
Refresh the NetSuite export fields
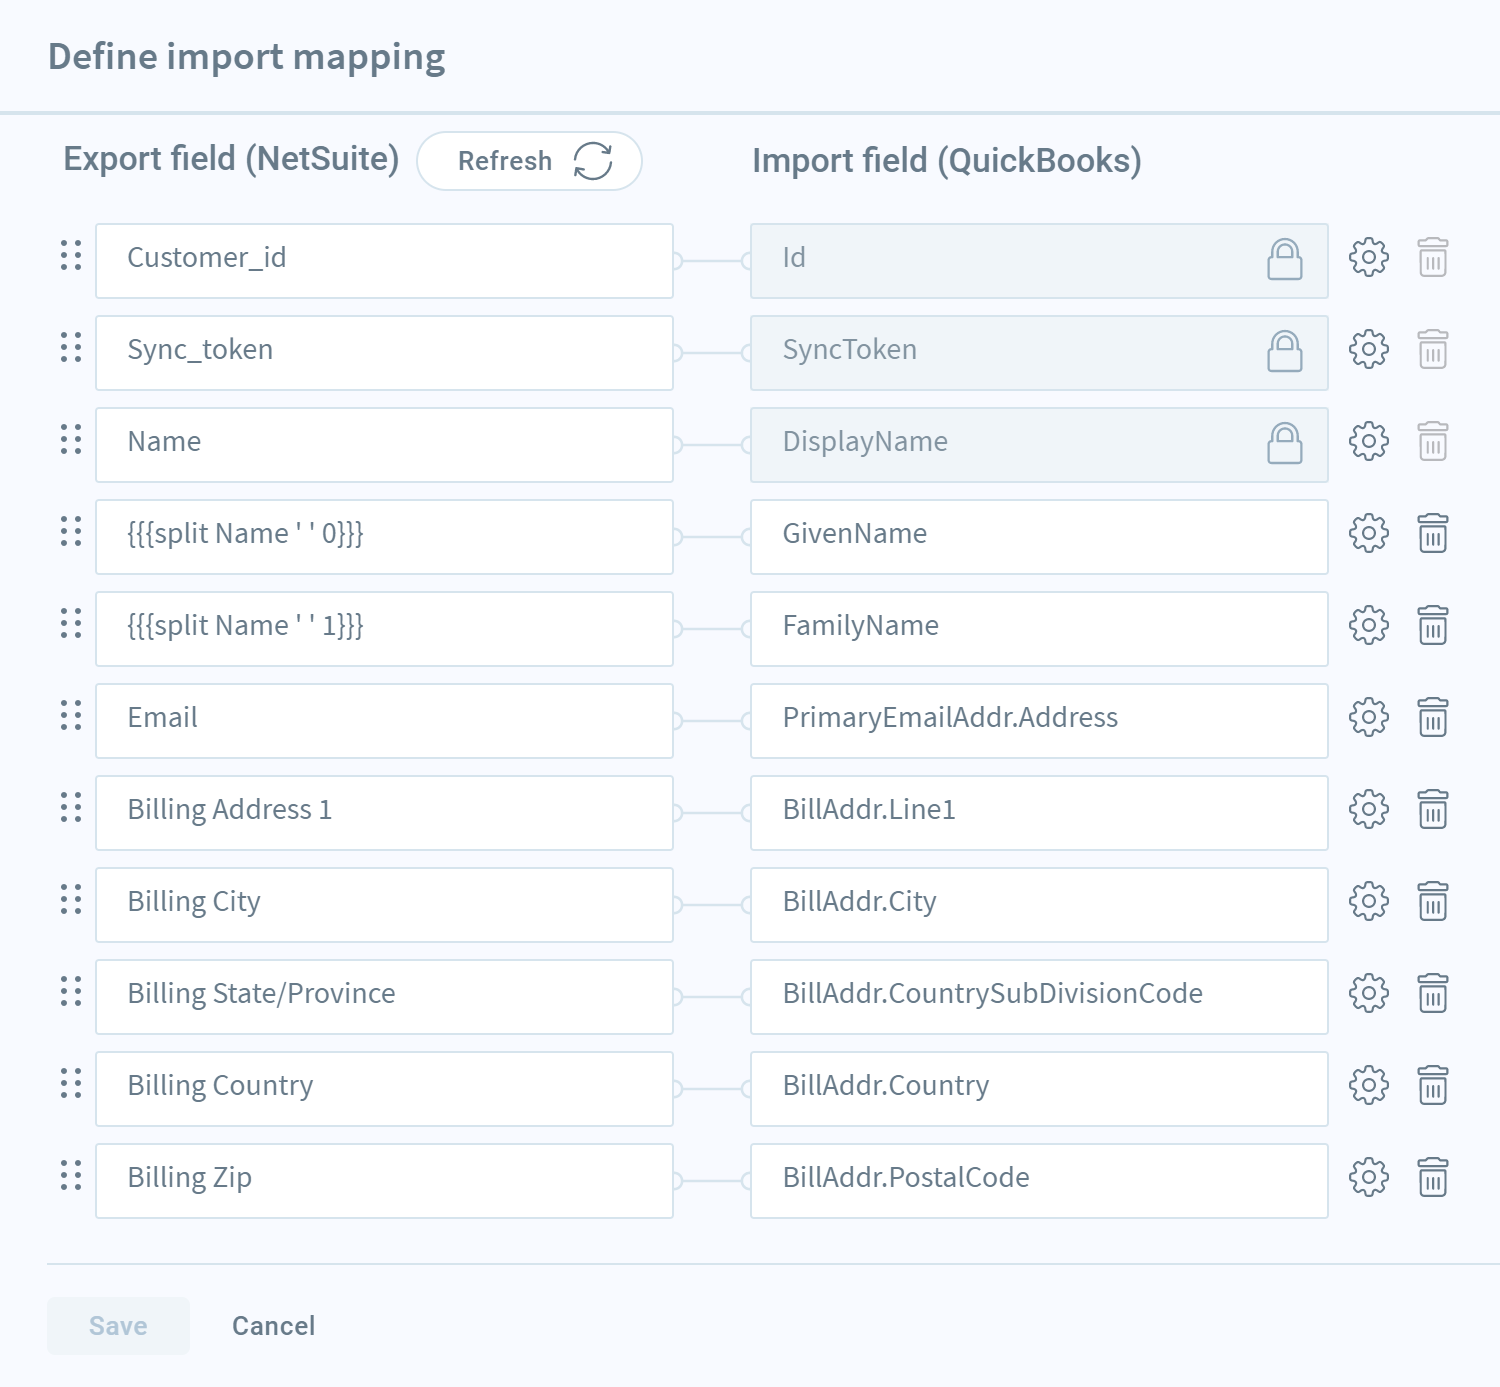coord(529,161)
